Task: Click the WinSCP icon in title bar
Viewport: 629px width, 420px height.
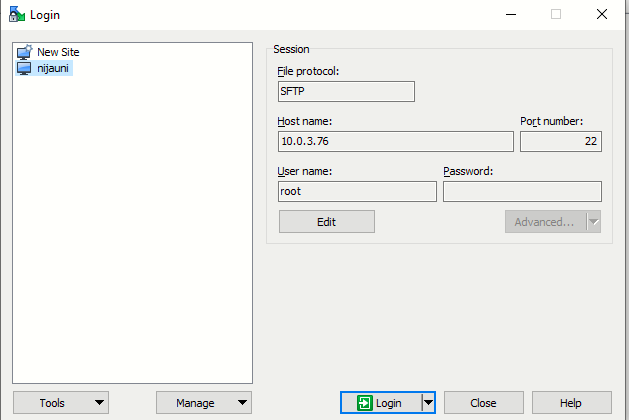Action: click(16, 15)
